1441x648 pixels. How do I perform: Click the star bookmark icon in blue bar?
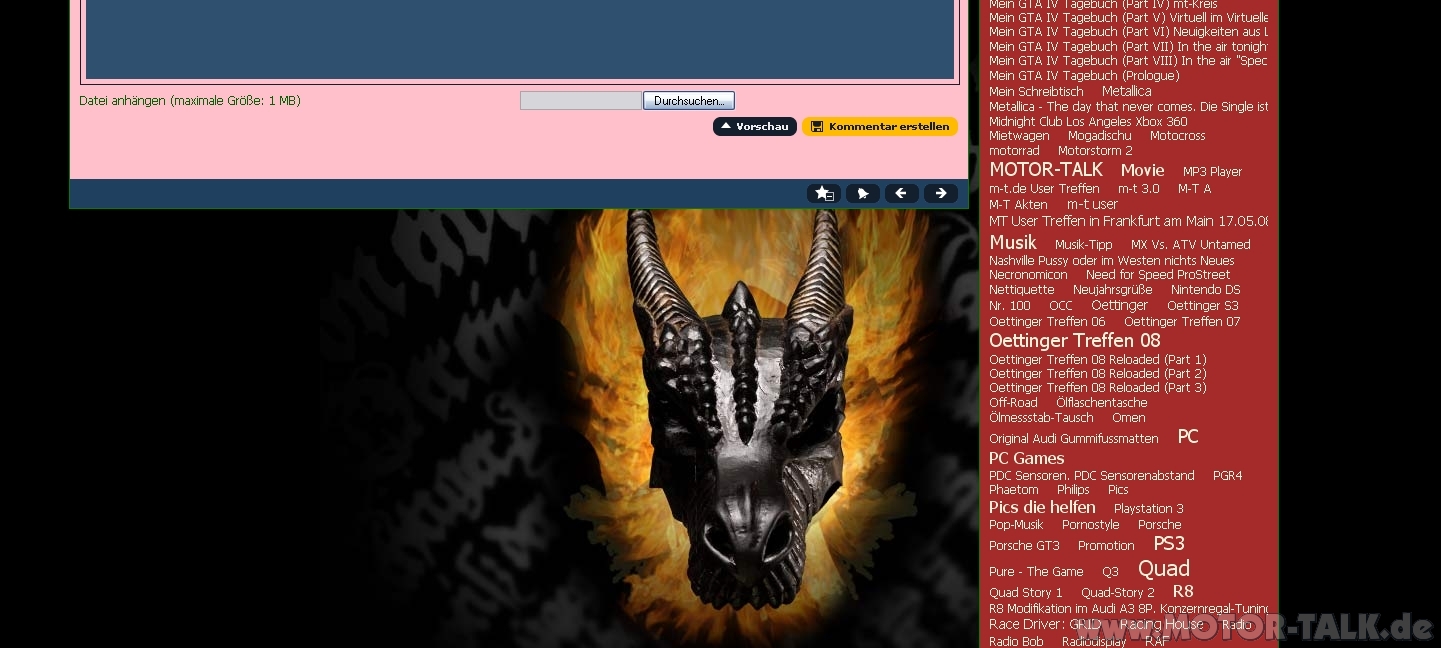pyautogui.click(x=823, y=194)
